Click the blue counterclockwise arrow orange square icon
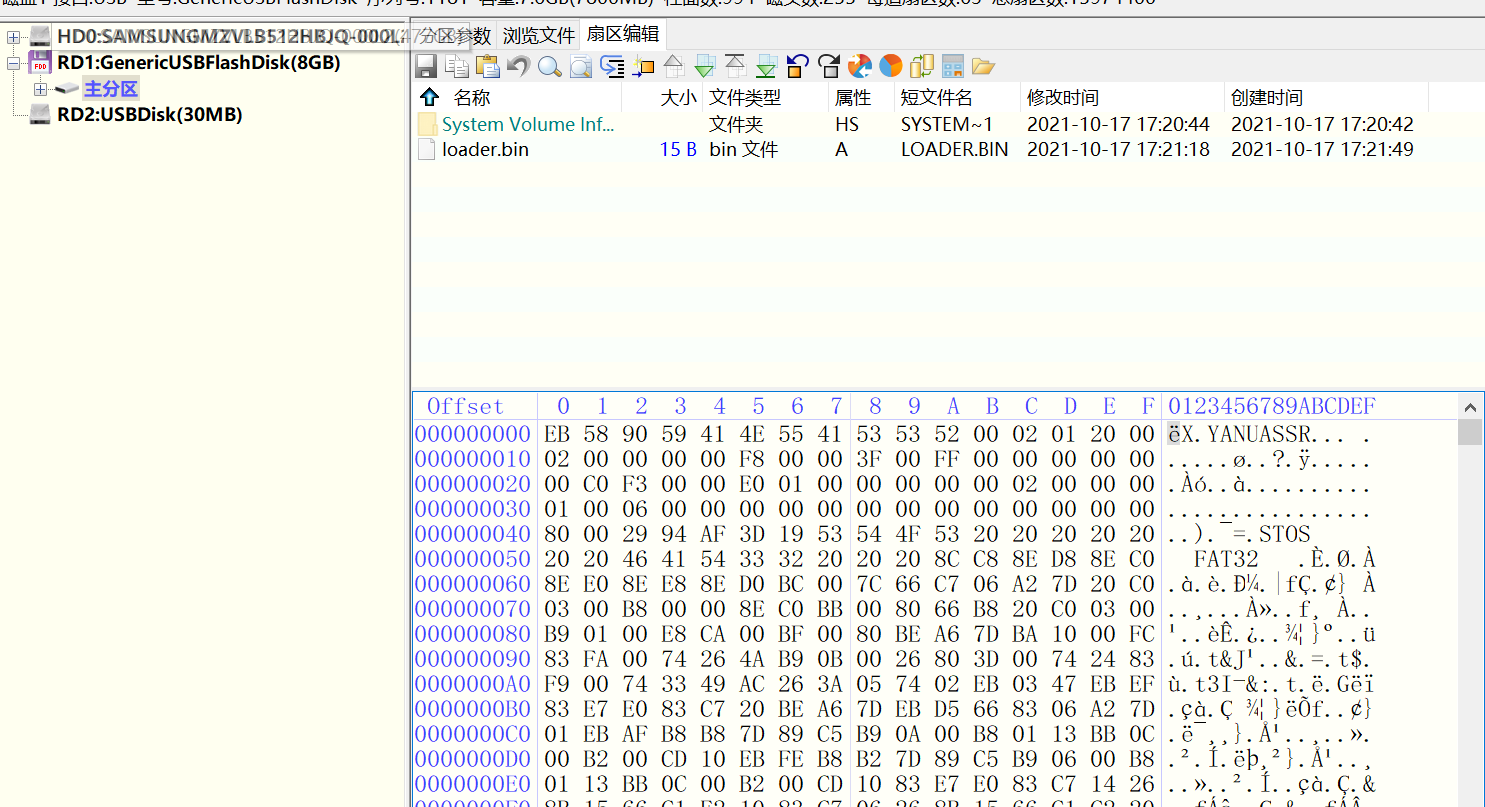Screen dimensions: 1485x807 point(797,66)
